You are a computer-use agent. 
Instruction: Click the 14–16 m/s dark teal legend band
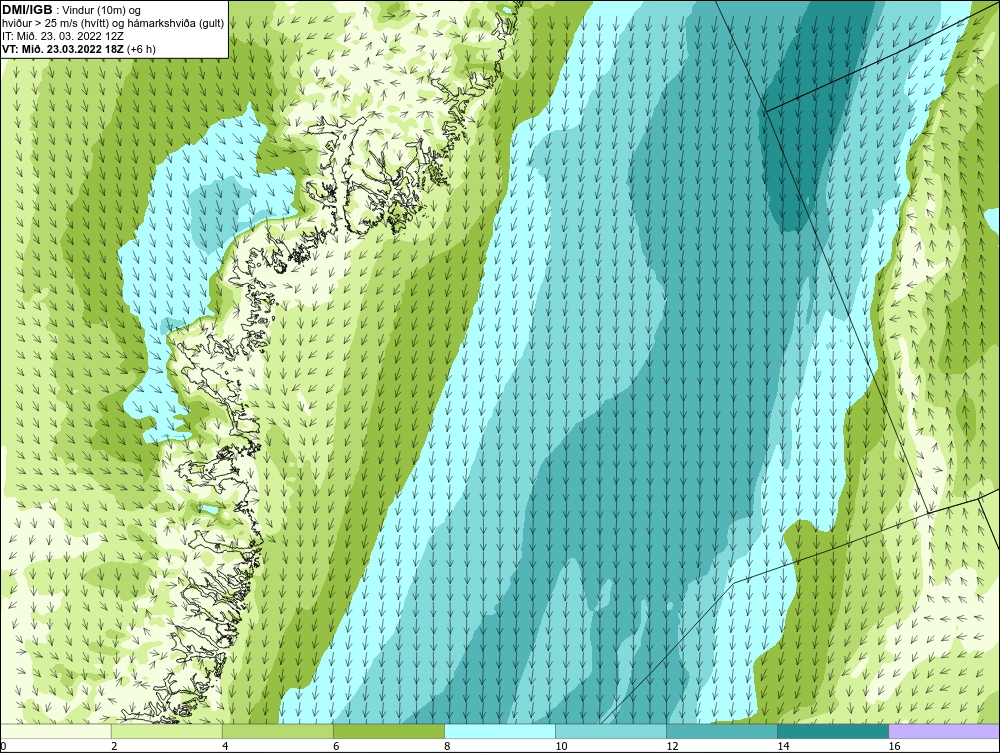(x=833, y=731)
